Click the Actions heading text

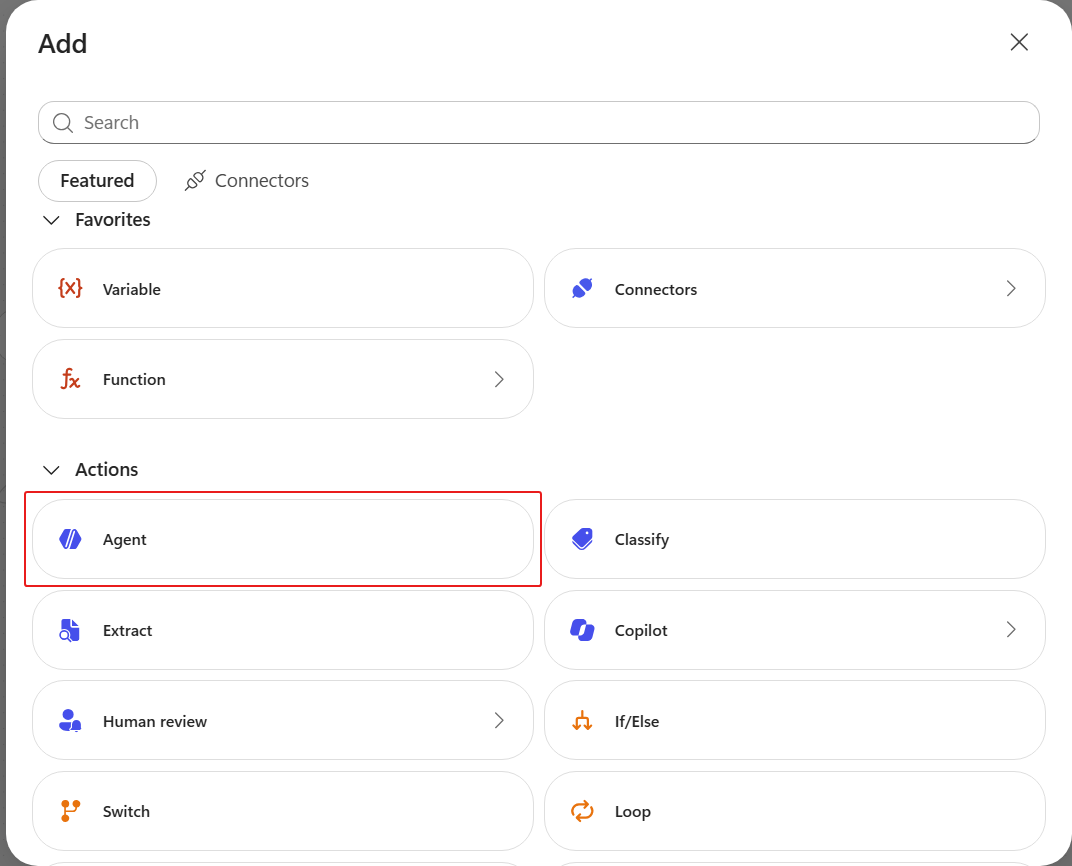click(107, 470)
